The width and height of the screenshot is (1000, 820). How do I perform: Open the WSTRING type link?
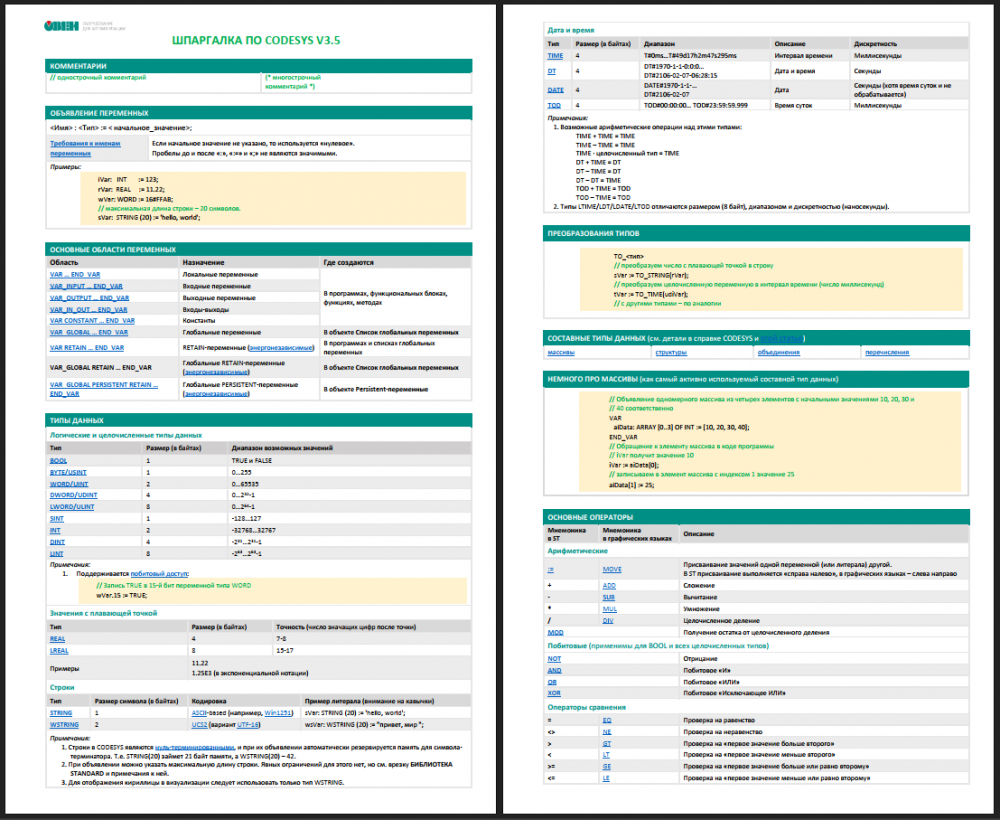click(64, 724)
